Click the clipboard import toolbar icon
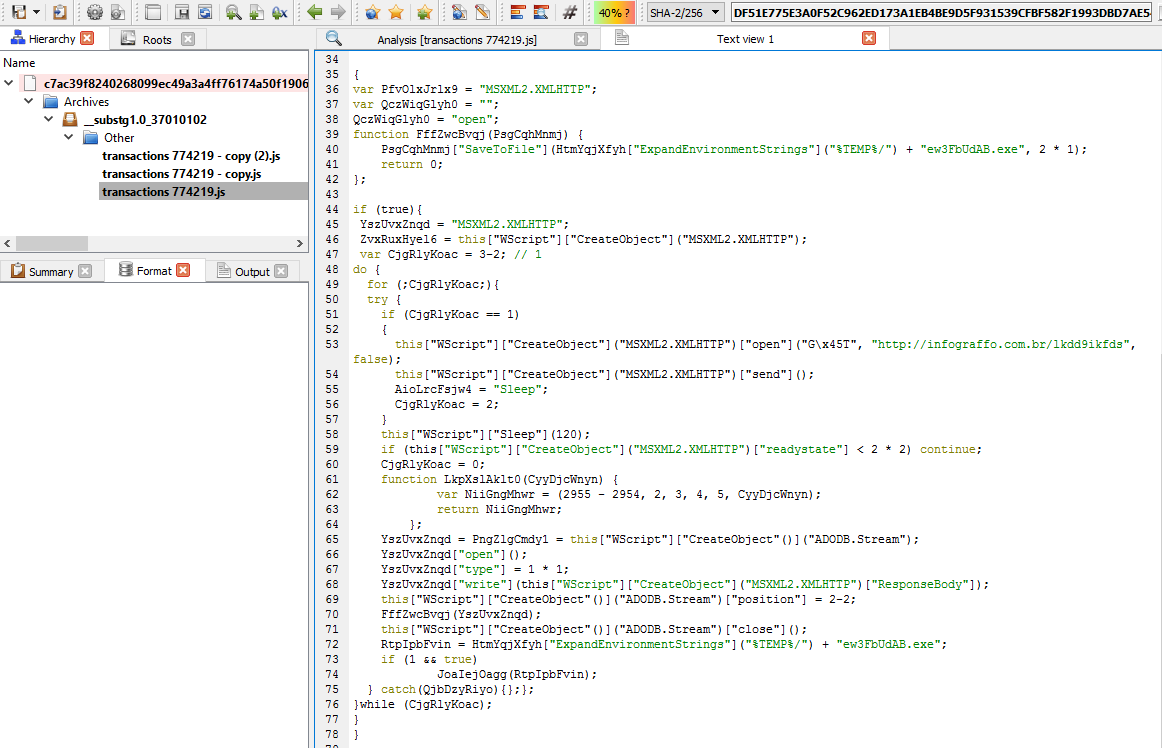1162x748 pixels. coord(60,12)
